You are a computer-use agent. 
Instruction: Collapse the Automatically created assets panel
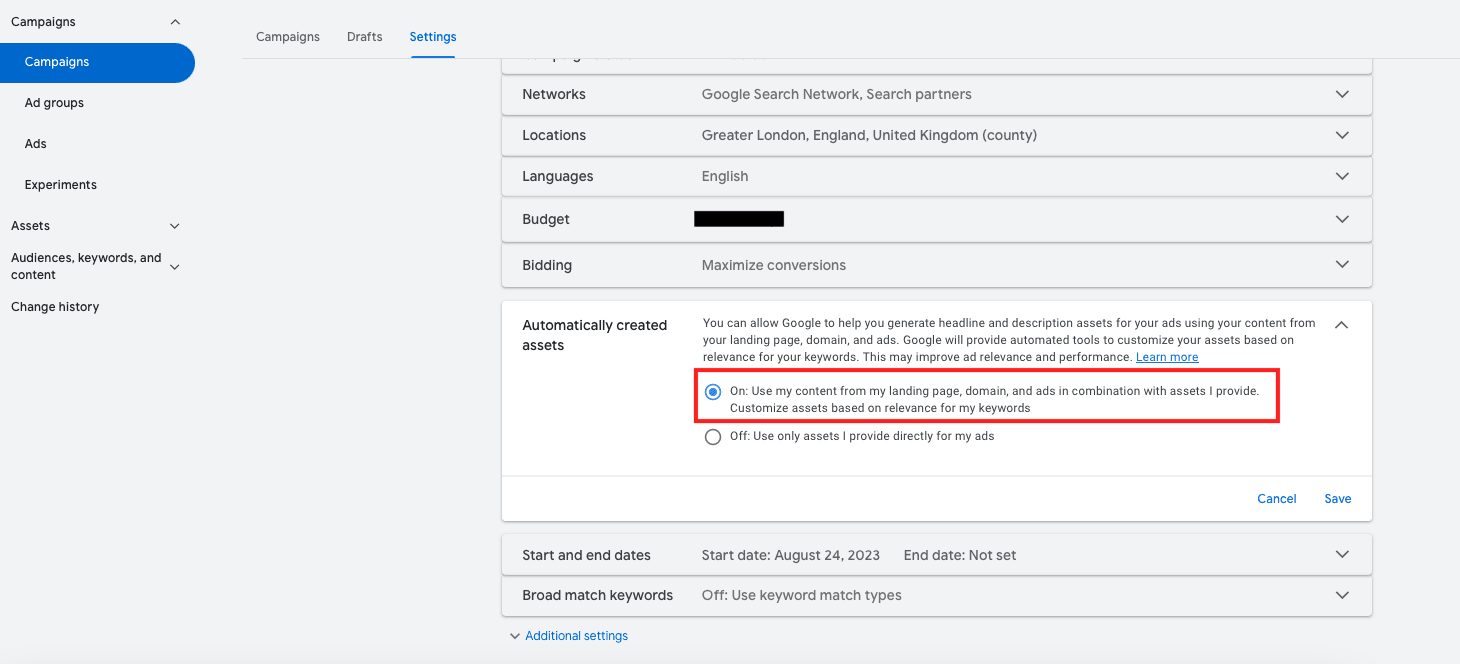click(1341, 325)
